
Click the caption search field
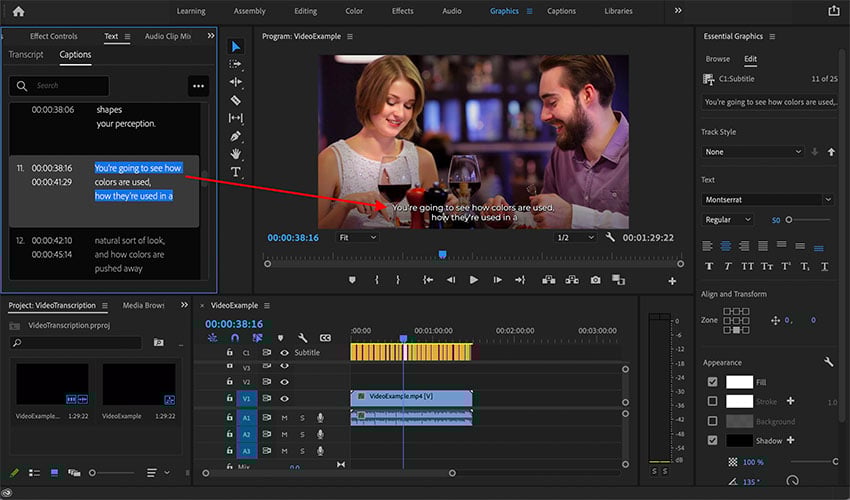click(58, 86)
